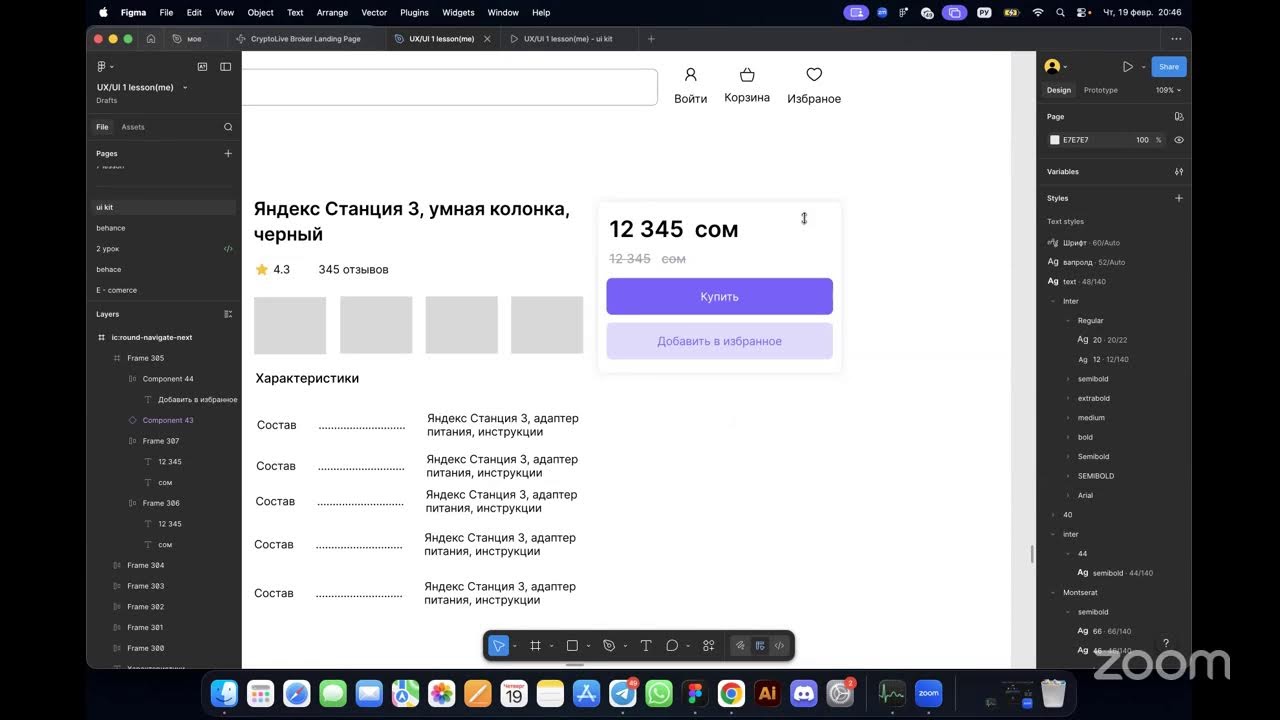
Task: Open the Figma main menu icon
Action: 102,66
